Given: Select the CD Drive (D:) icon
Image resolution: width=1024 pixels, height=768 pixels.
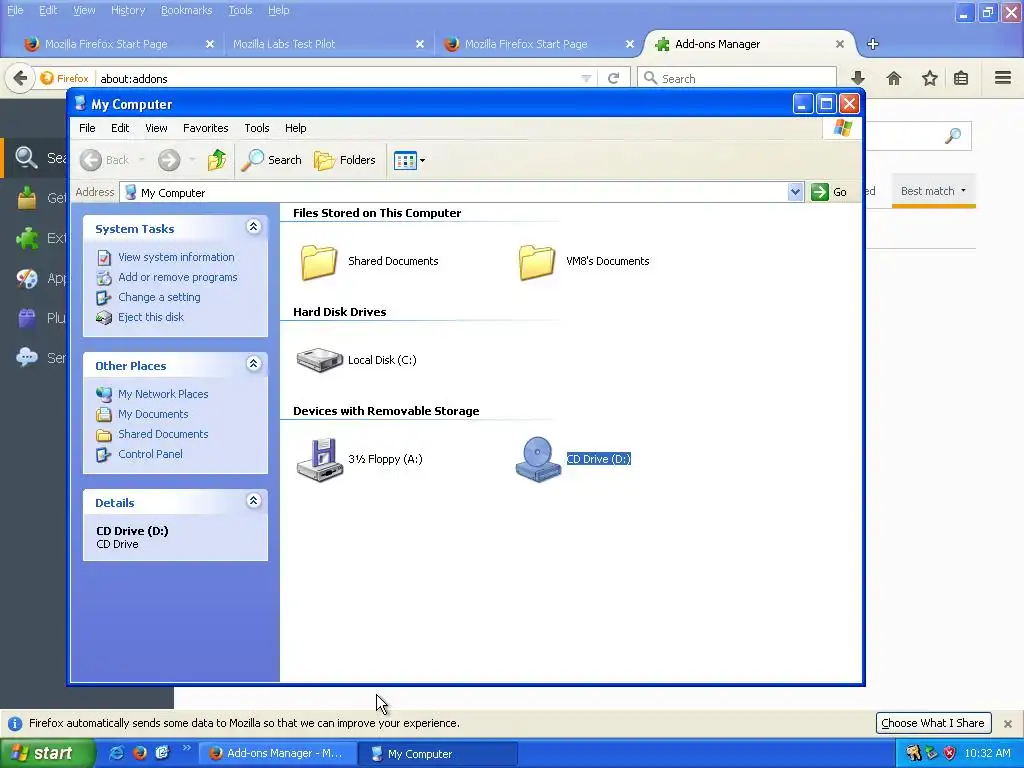Looking at the screenshot, I should [x=538, y=460].
